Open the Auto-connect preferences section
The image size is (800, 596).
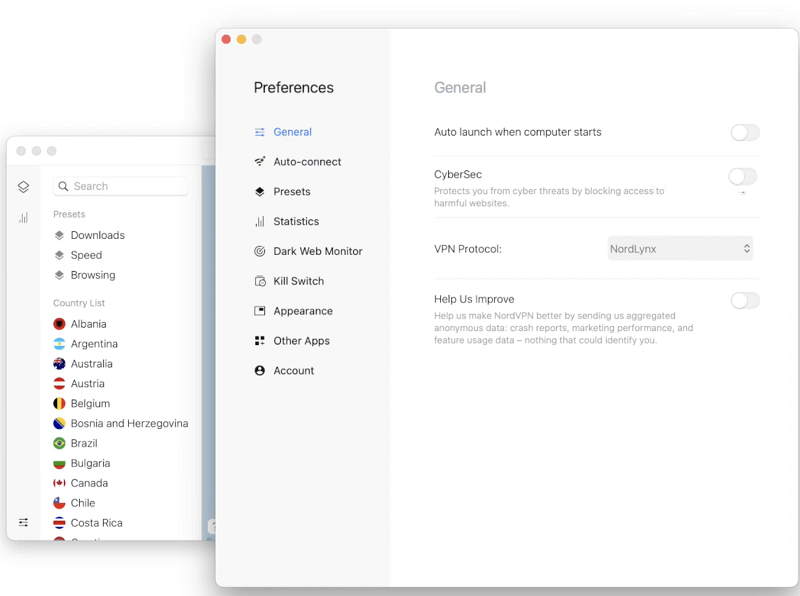tap(307, 162)
